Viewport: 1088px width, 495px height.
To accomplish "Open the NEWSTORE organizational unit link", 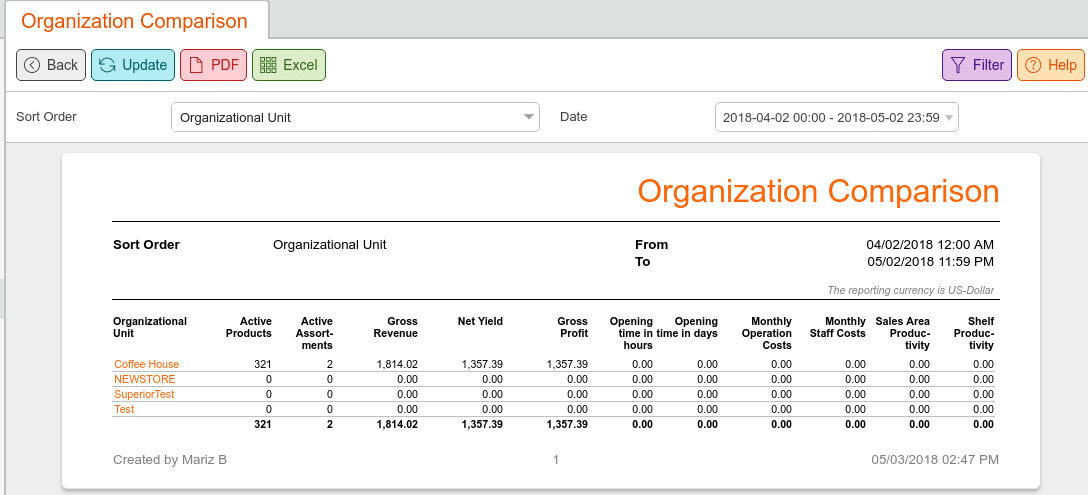I will tap(145, 379).
